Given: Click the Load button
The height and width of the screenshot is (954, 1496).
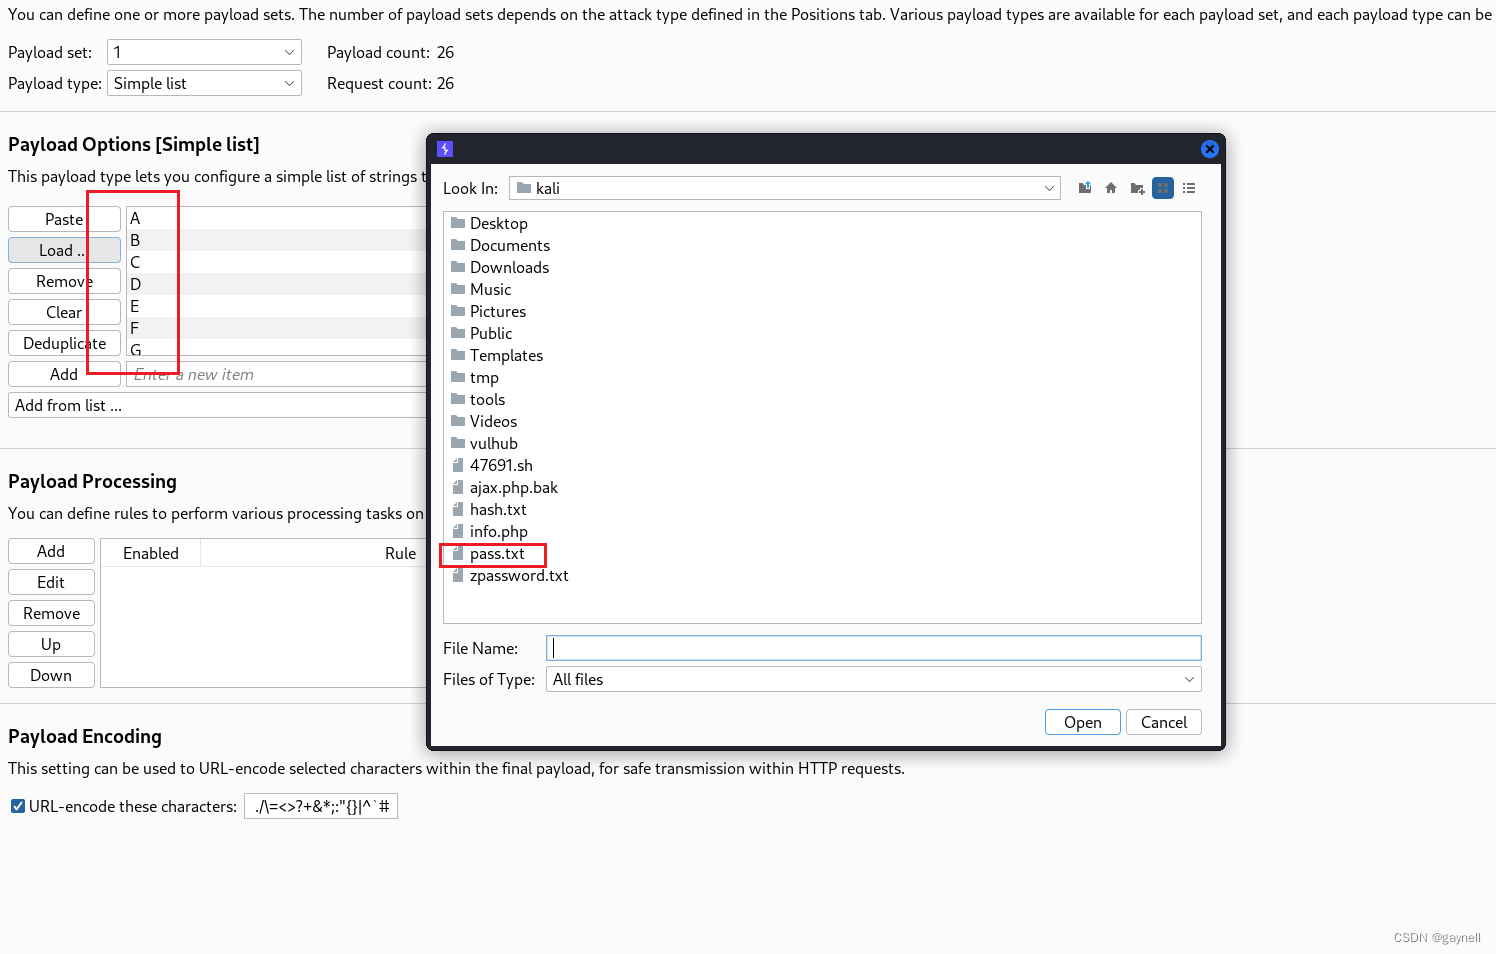Looking at the screenshot, I should tap(64, 250).
